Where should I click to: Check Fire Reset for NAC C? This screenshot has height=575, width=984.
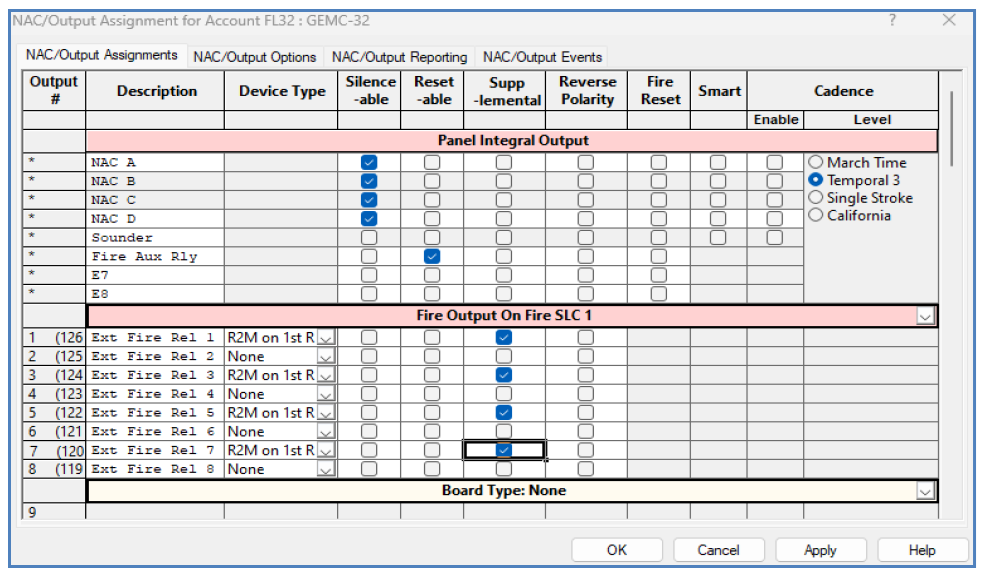coord(658,200)
